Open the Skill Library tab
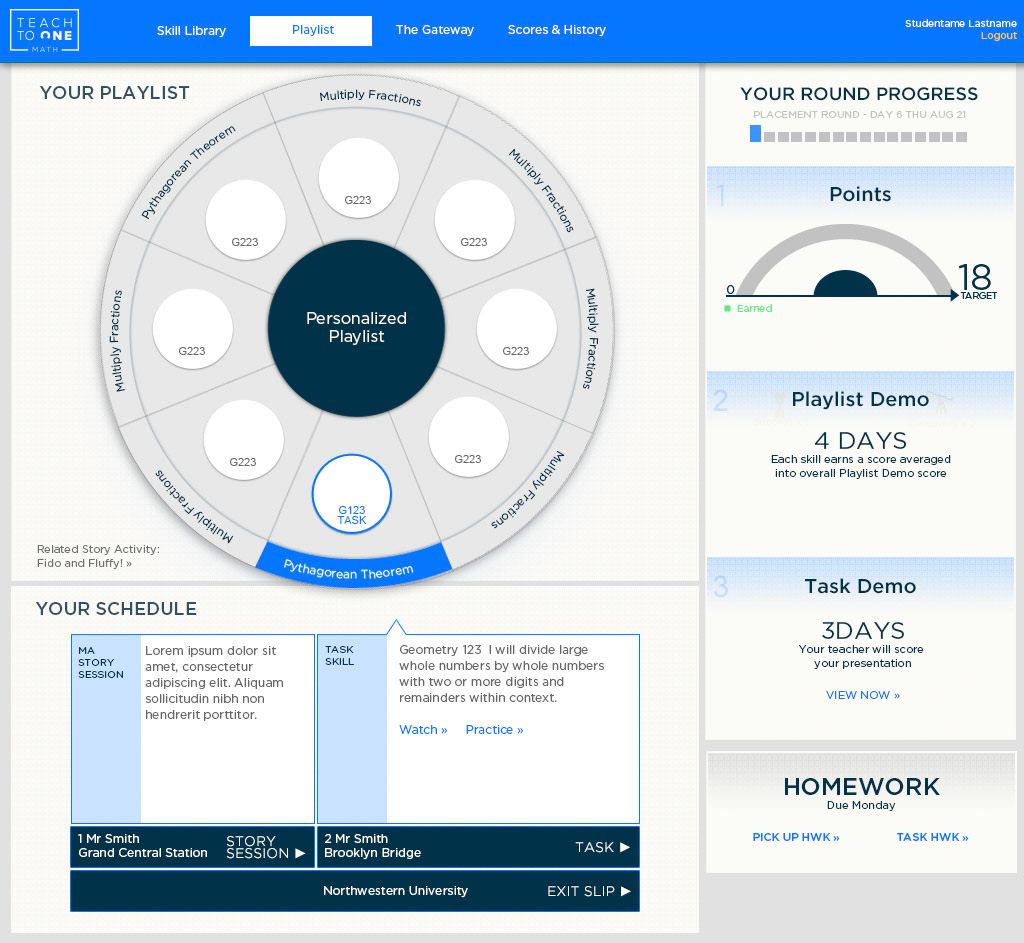 tap(191, 31)
